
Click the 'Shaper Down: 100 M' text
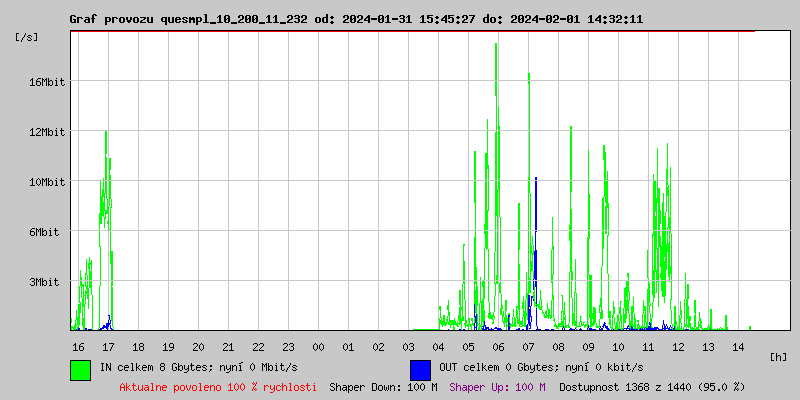point(383,386)
